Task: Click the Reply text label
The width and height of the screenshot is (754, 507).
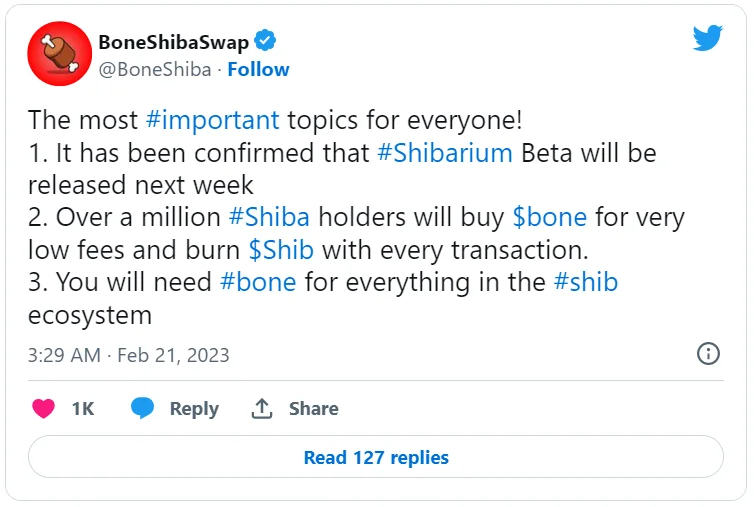Action: 194,409
